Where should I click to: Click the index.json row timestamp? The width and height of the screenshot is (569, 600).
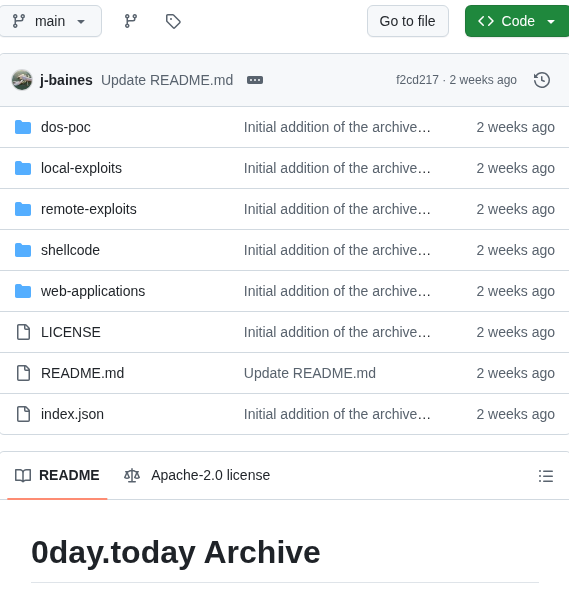coord(515,414)
